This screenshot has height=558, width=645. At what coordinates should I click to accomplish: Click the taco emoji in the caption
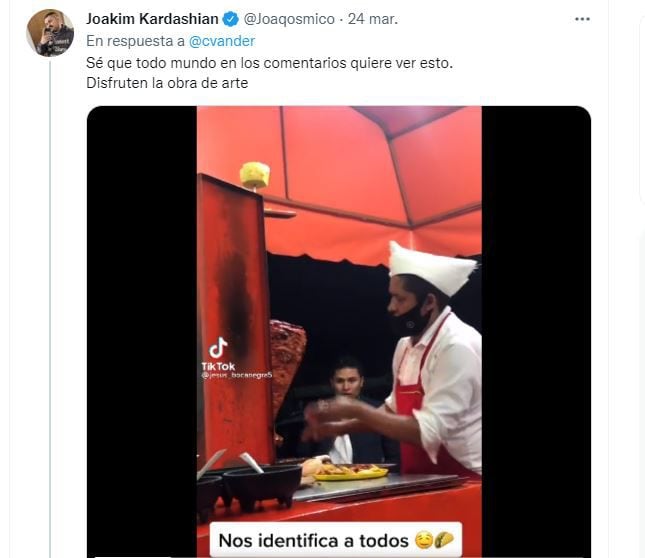[444, 540]
